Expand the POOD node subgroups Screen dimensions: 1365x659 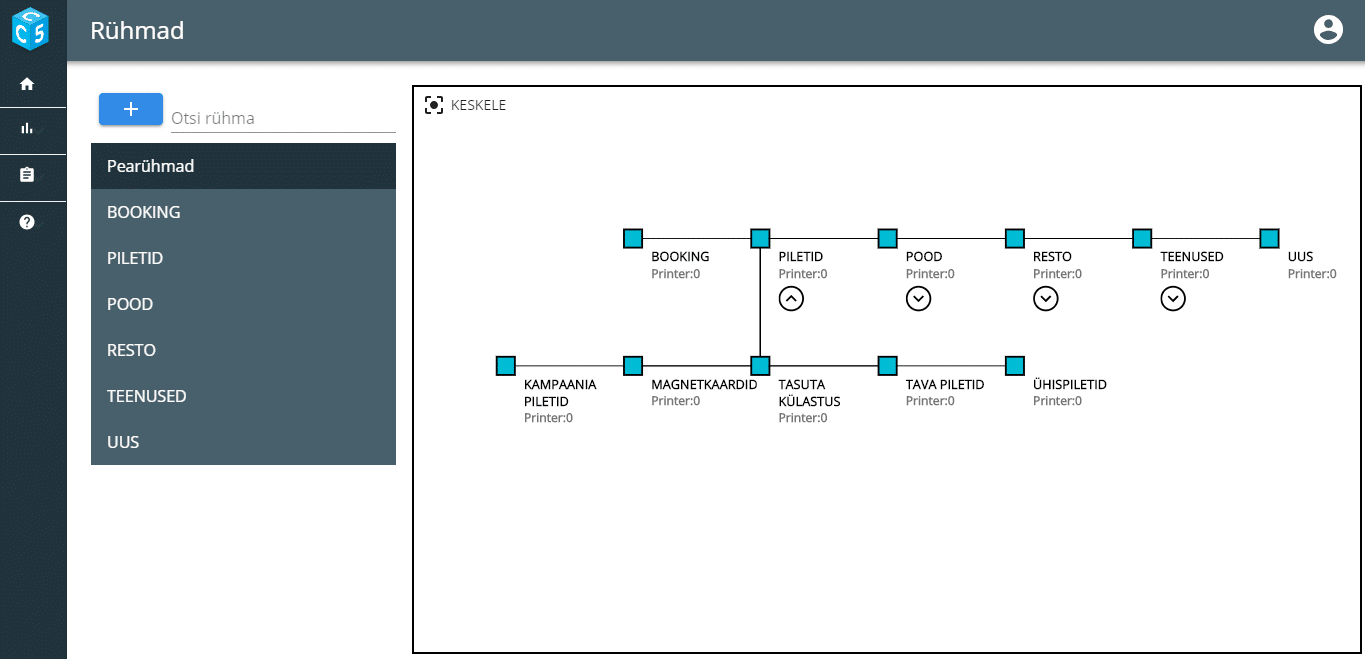click(x=918, y=298)
